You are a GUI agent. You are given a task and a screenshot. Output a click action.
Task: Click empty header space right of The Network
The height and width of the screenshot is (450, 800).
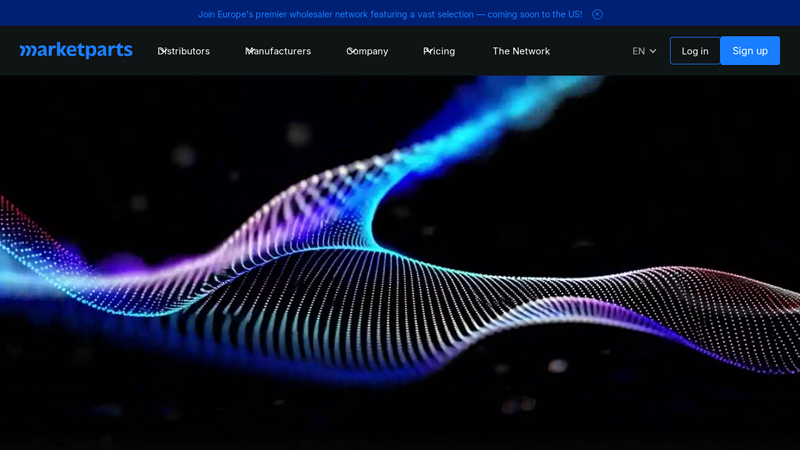click(590, 51)
